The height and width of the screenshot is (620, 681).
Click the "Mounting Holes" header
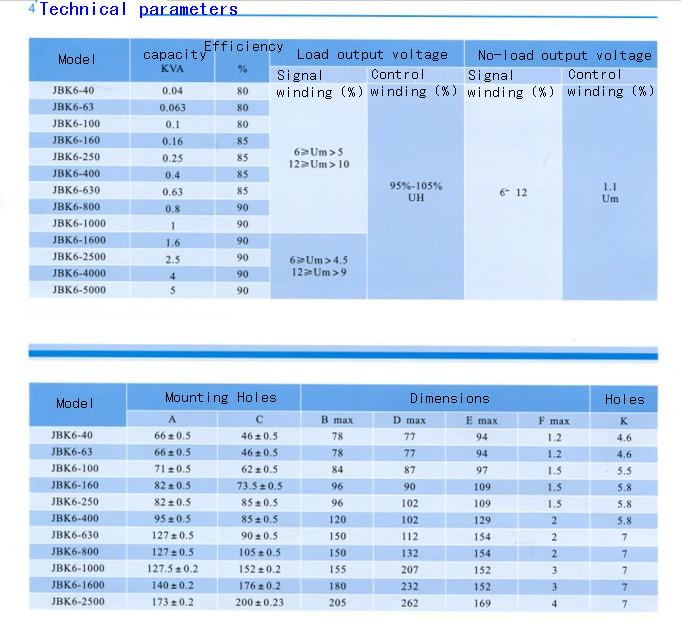click(221, 397)
